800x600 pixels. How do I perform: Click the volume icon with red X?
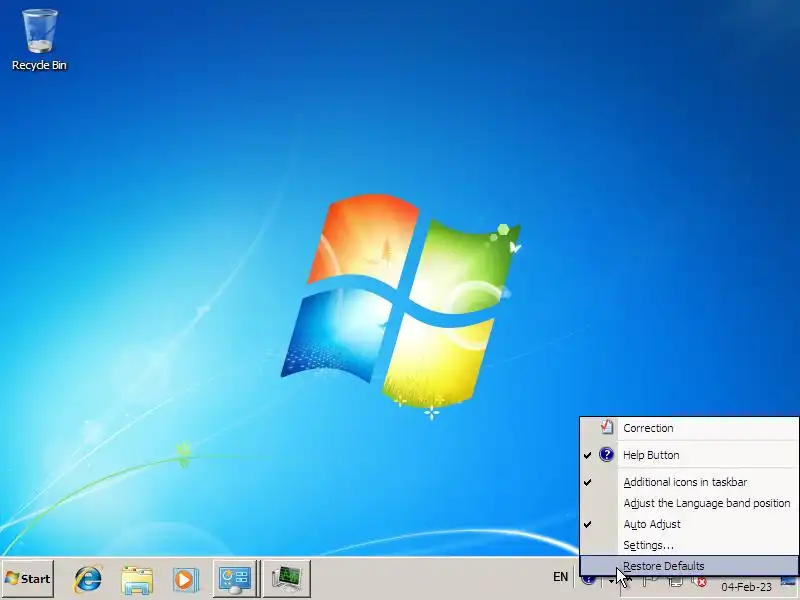coord(701,582)
